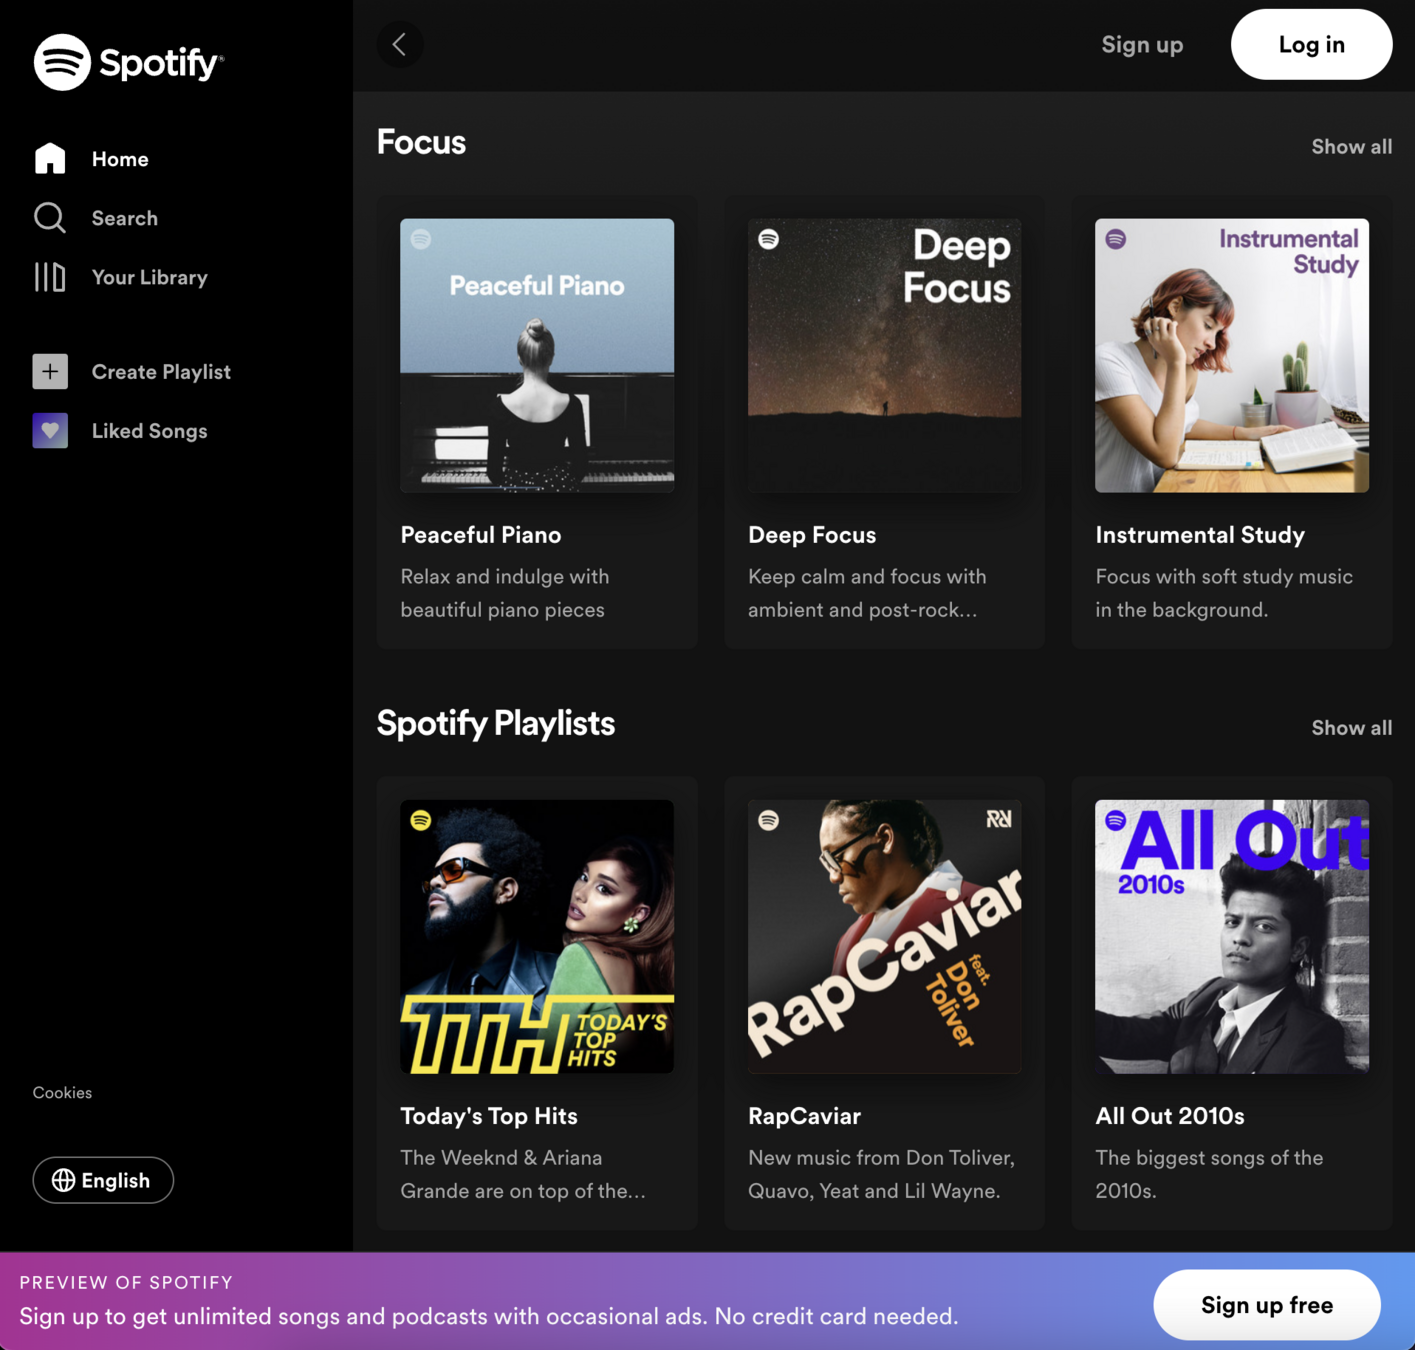1415x1350 pixels.
Task: Open RapCaviar cover art
Action: pyautogui.click(x=885, y=936)
